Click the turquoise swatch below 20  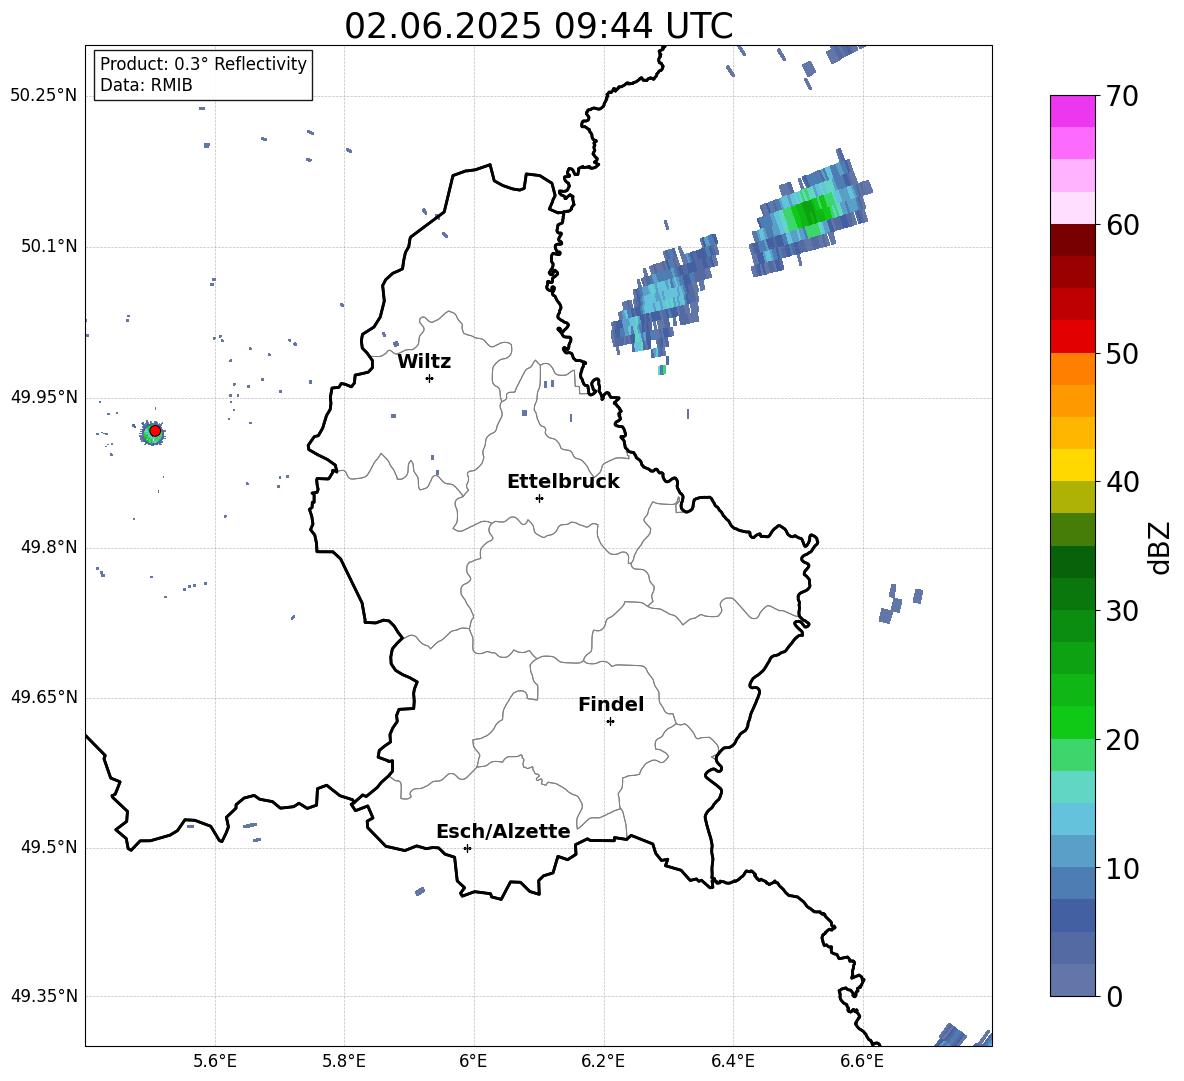click(1072, 787)
